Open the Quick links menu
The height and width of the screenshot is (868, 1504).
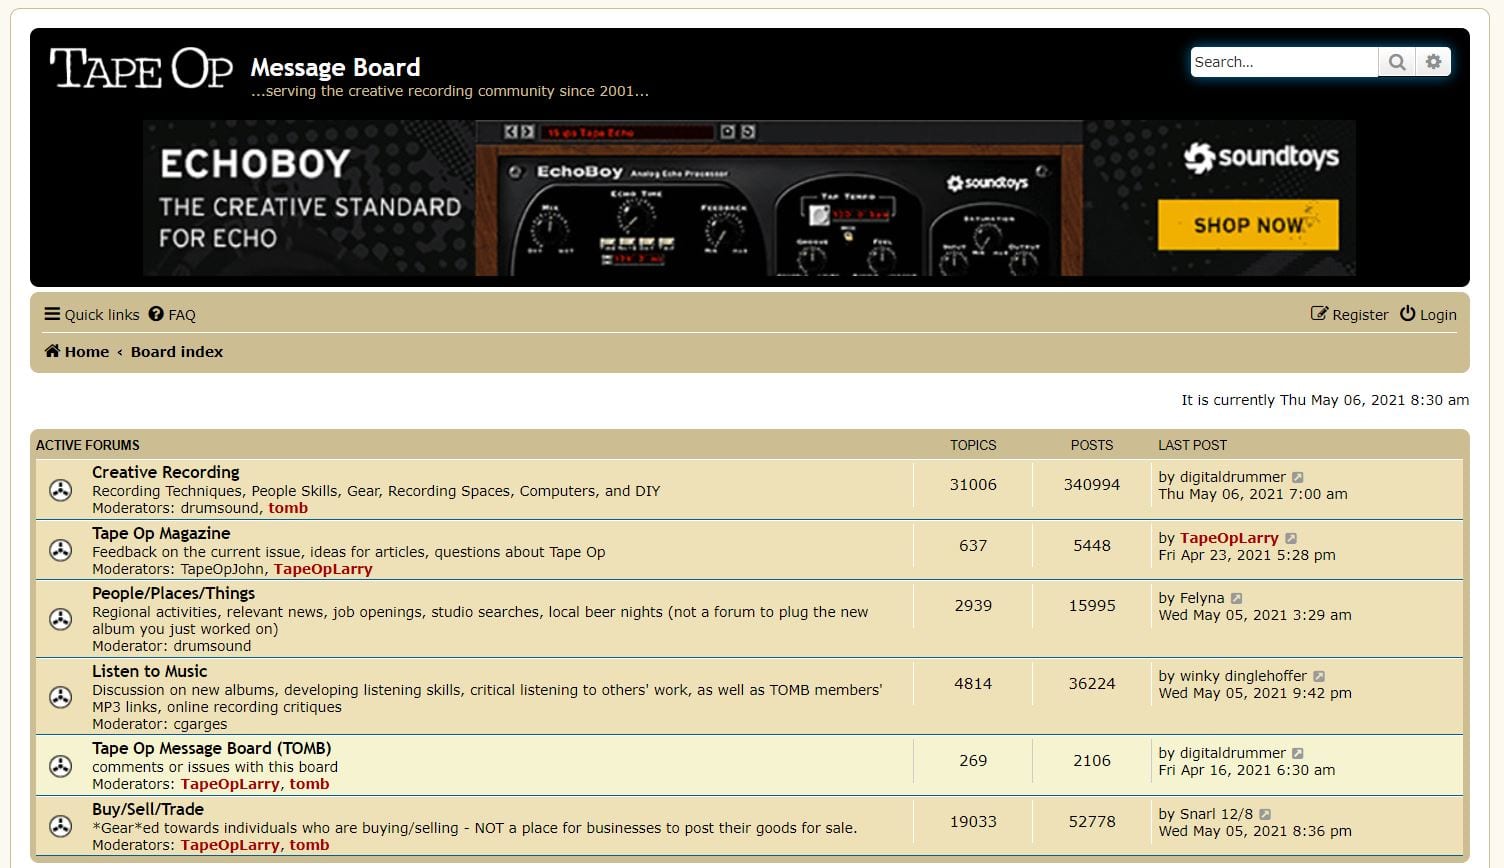click(91, 315)
